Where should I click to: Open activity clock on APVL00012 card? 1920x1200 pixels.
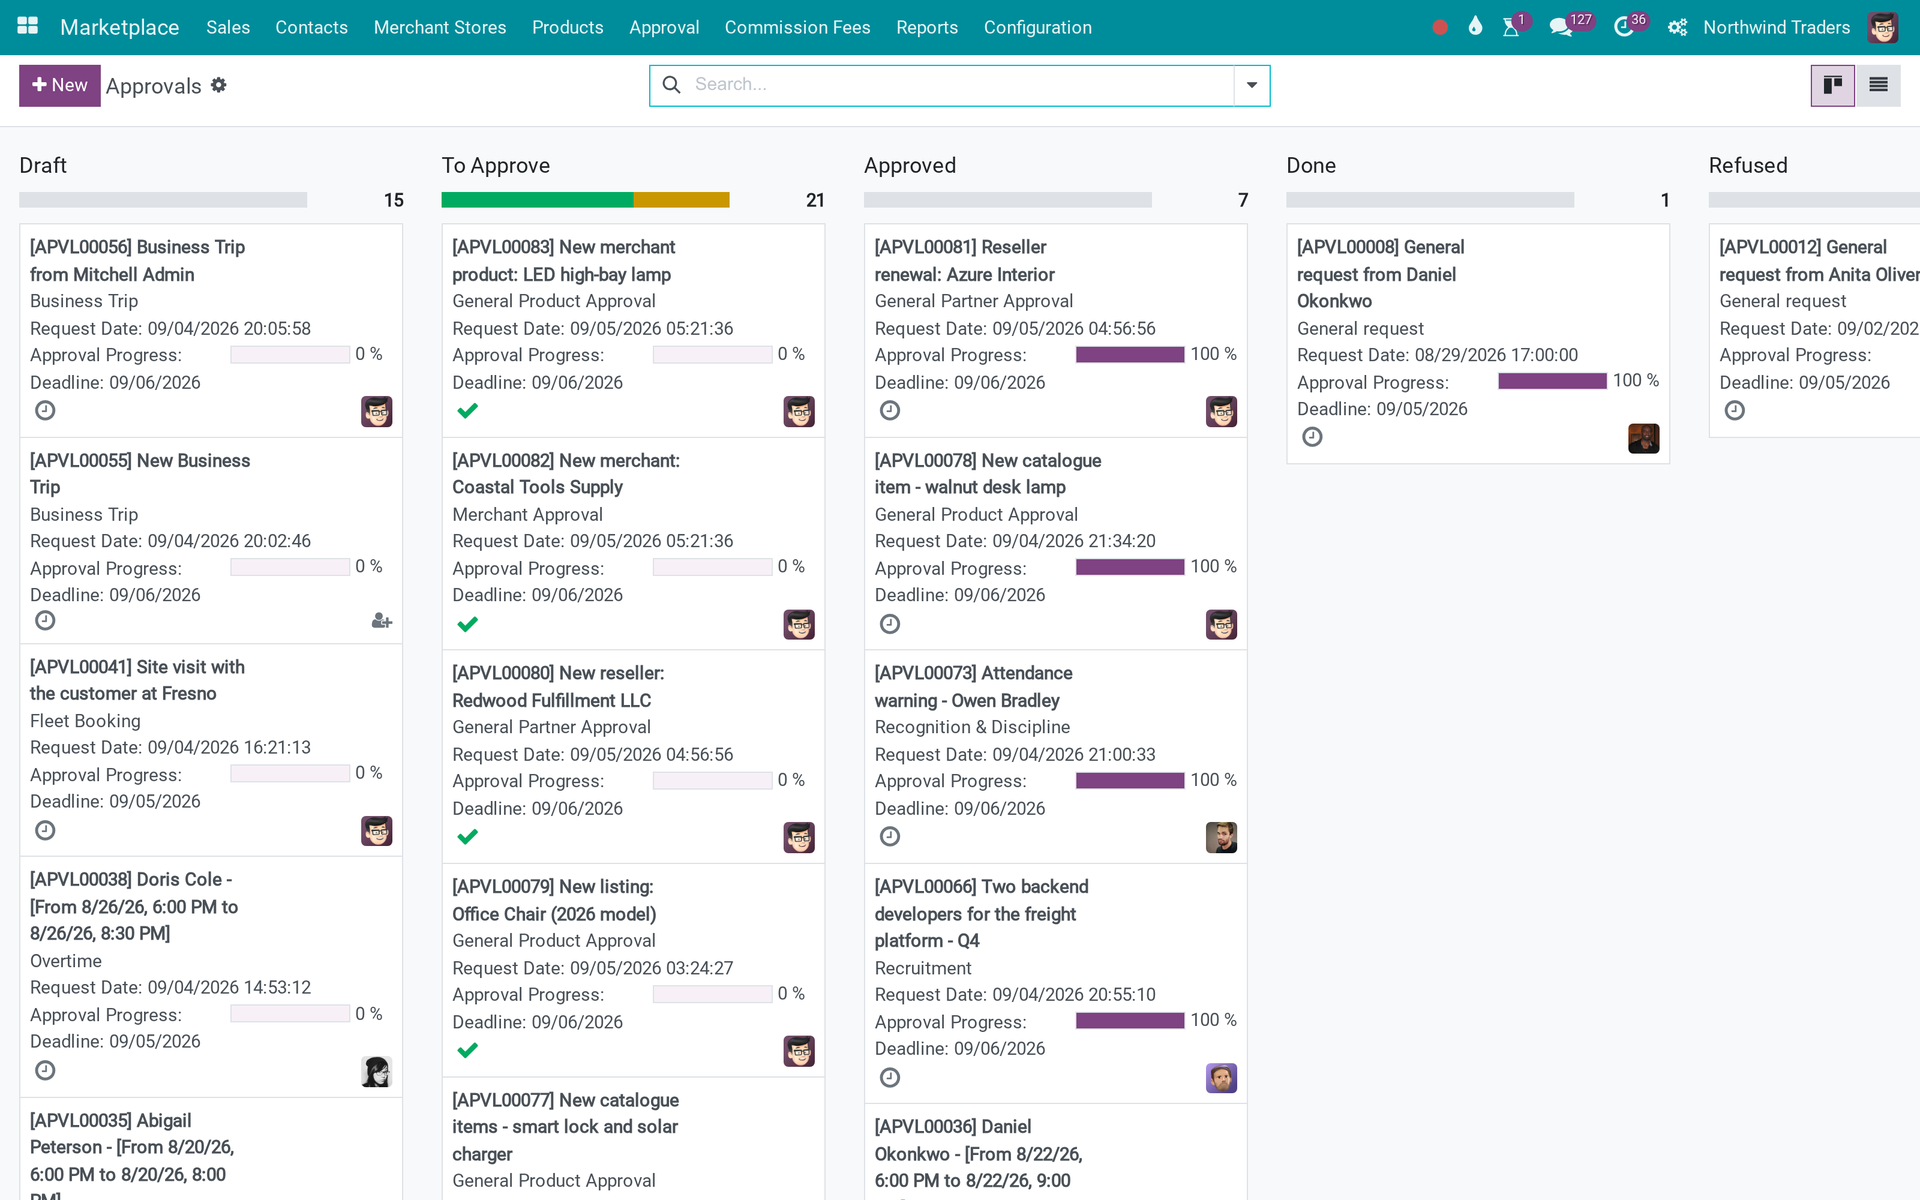point(1735,410)
